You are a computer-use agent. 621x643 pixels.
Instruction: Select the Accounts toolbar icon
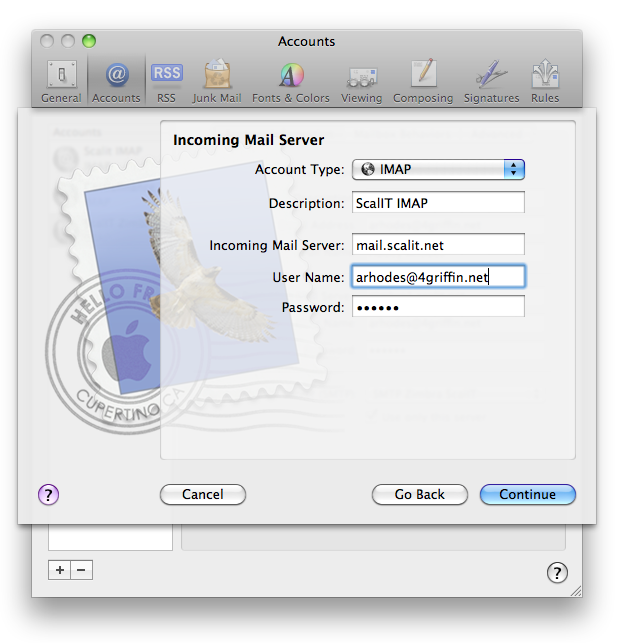click(116, 81)
